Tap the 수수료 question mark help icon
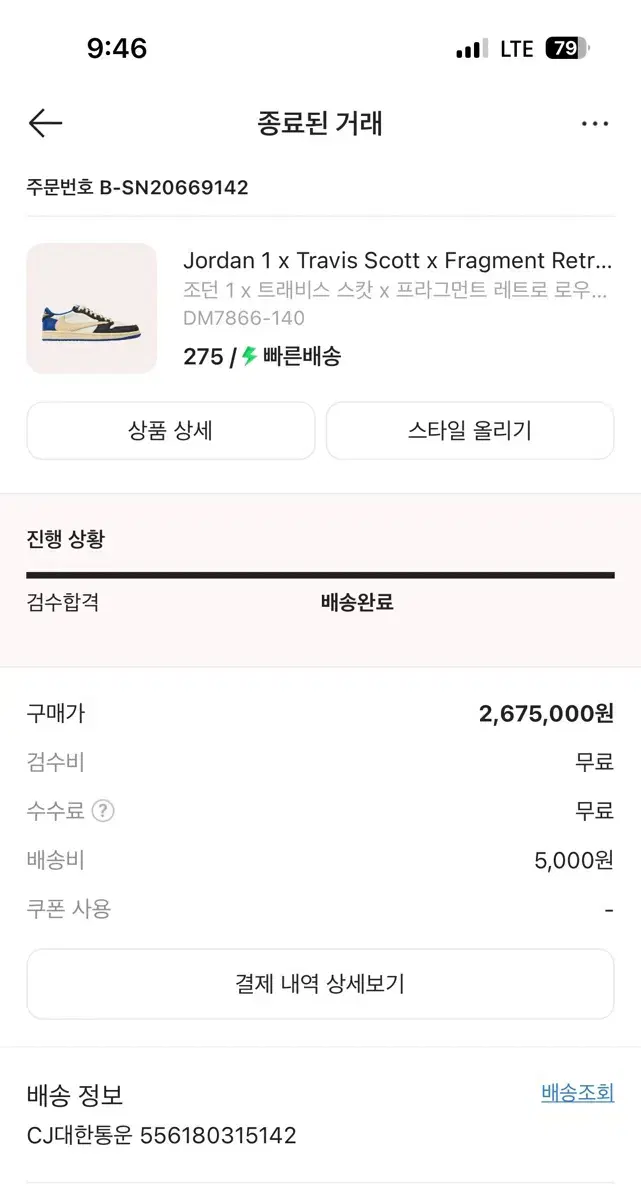Image resolution: width=641 pixels, height=1200 pixels. pos(103,811)
